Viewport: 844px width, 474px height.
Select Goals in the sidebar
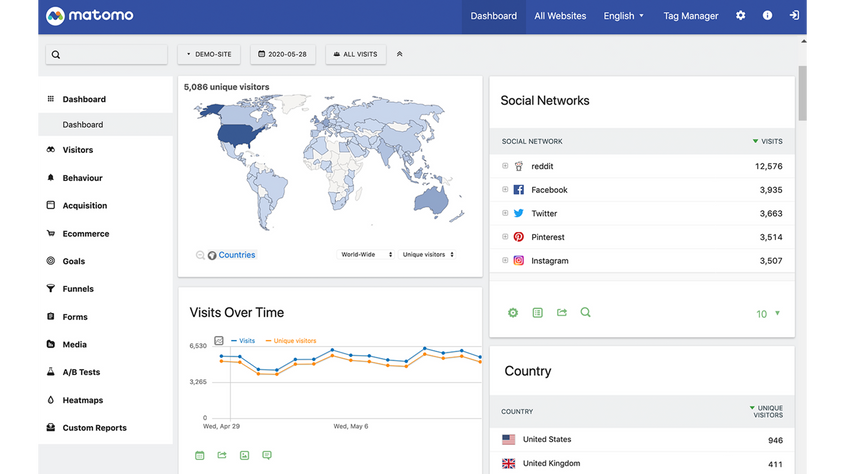[74, 261]
